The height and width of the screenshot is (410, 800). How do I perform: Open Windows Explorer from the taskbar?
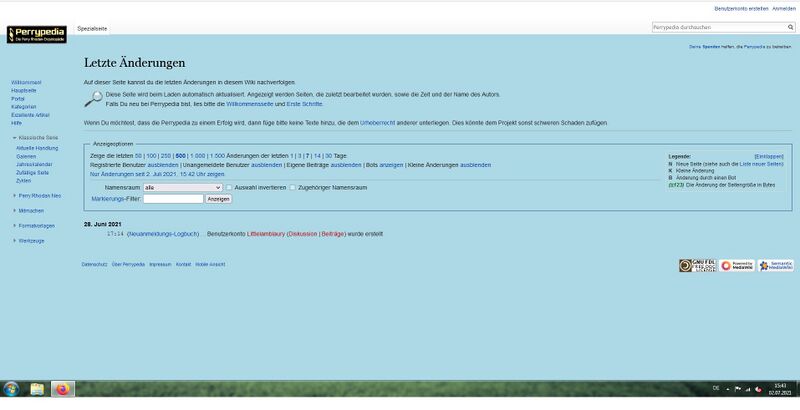pyautogui.click(x=37, y=388)
